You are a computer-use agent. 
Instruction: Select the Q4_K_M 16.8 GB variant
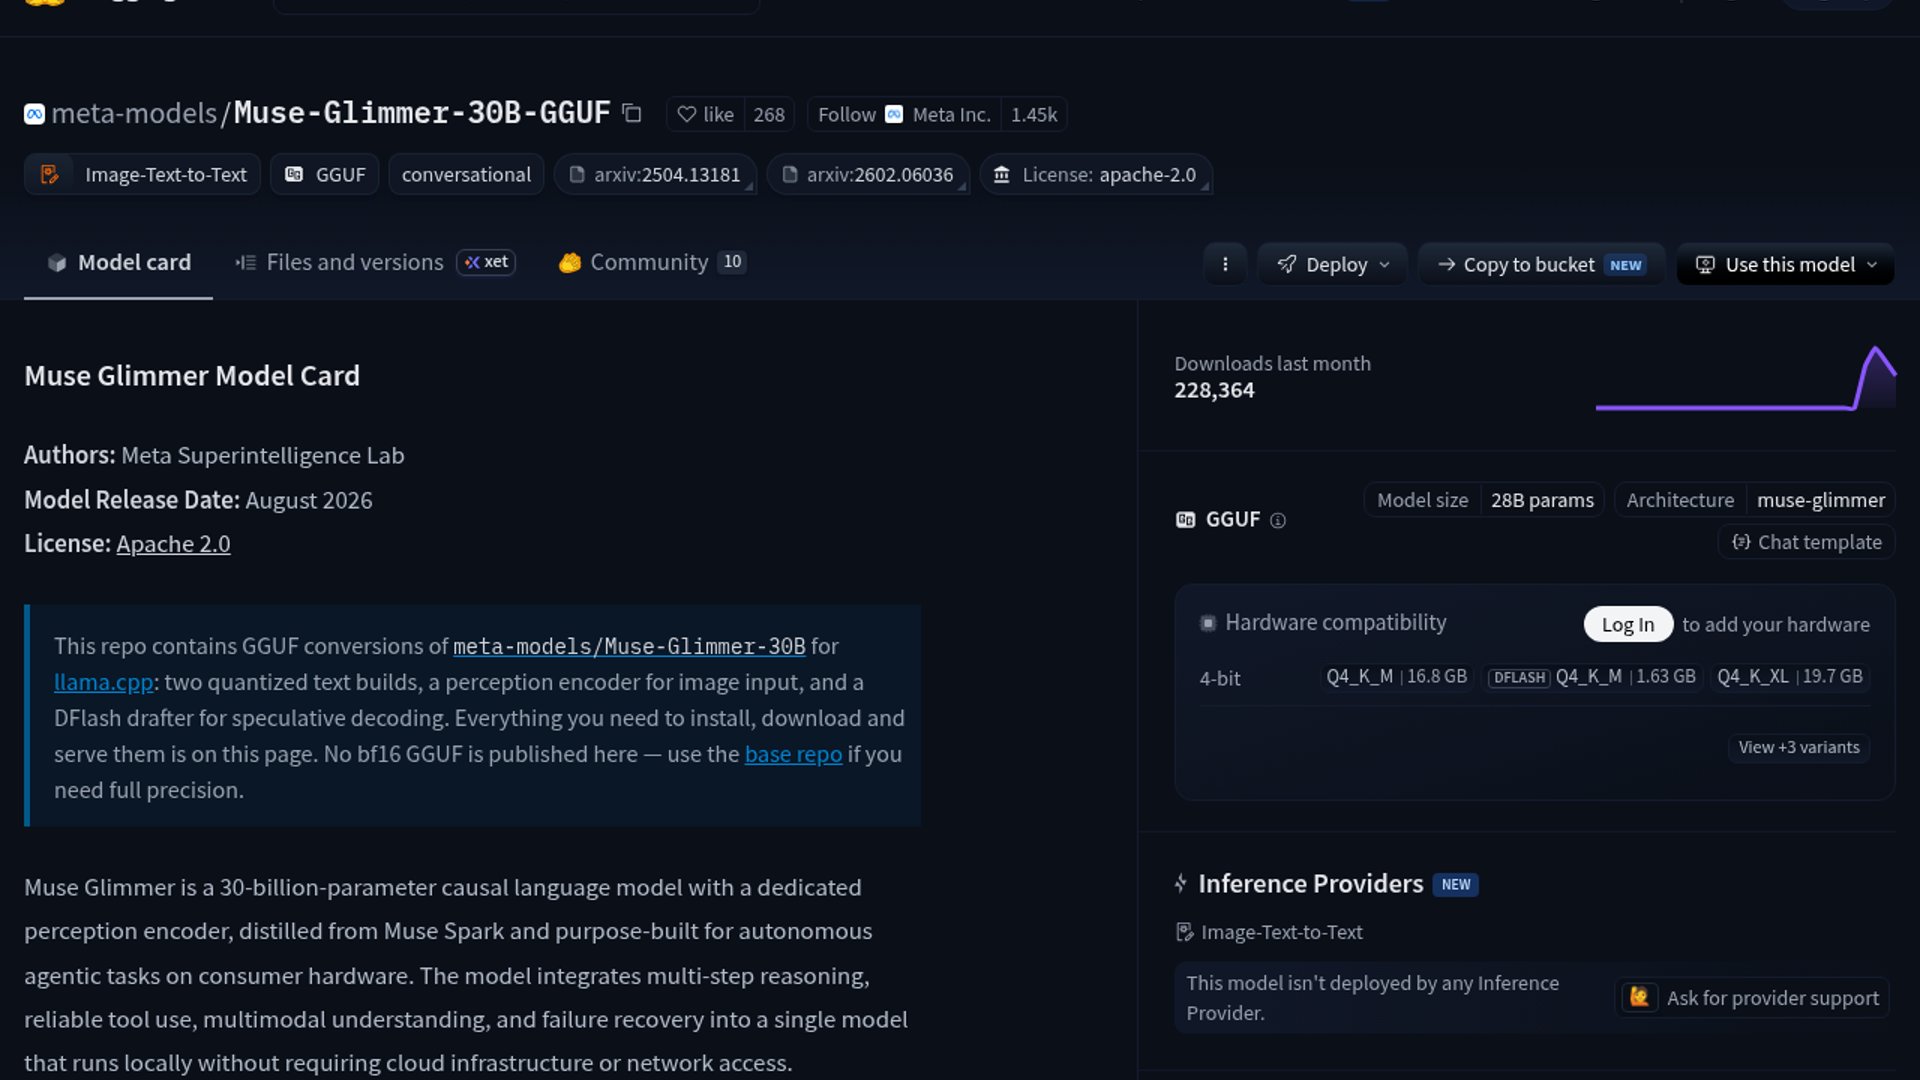1396,677
